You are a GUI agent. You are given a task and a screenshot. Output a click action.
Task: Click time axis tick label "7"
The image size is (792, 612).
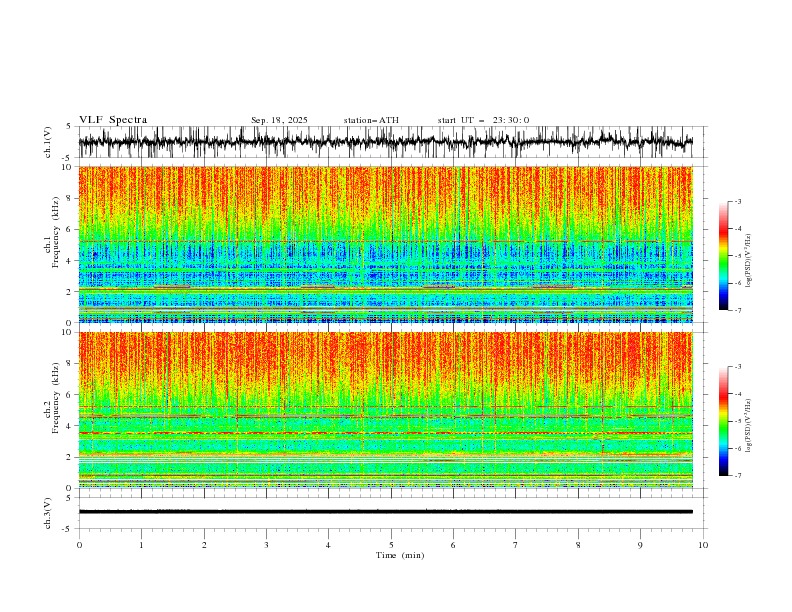(516, 545)
